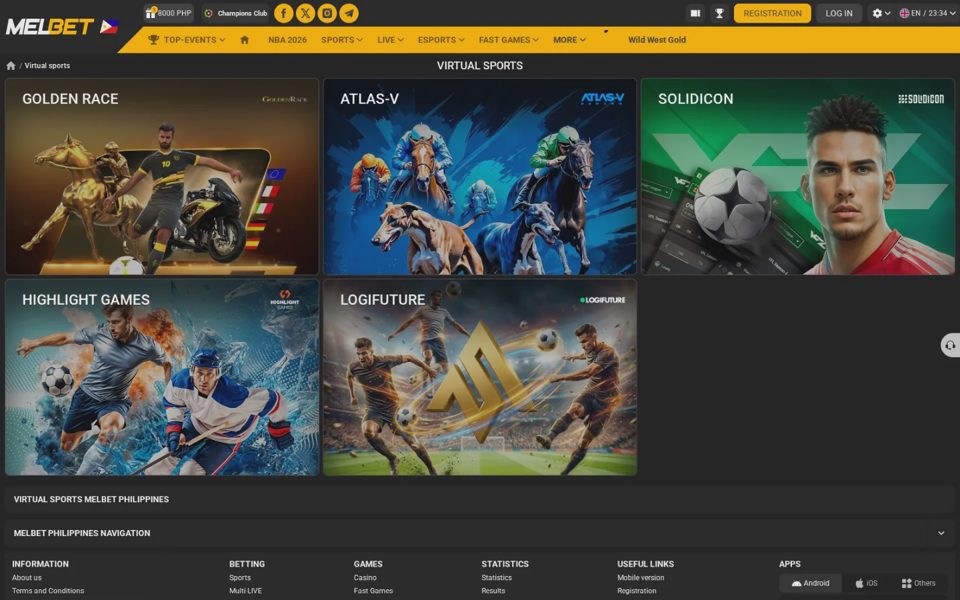Open the Casino footer link
Viewport: 960px width, 600px height.
(365, 577)
